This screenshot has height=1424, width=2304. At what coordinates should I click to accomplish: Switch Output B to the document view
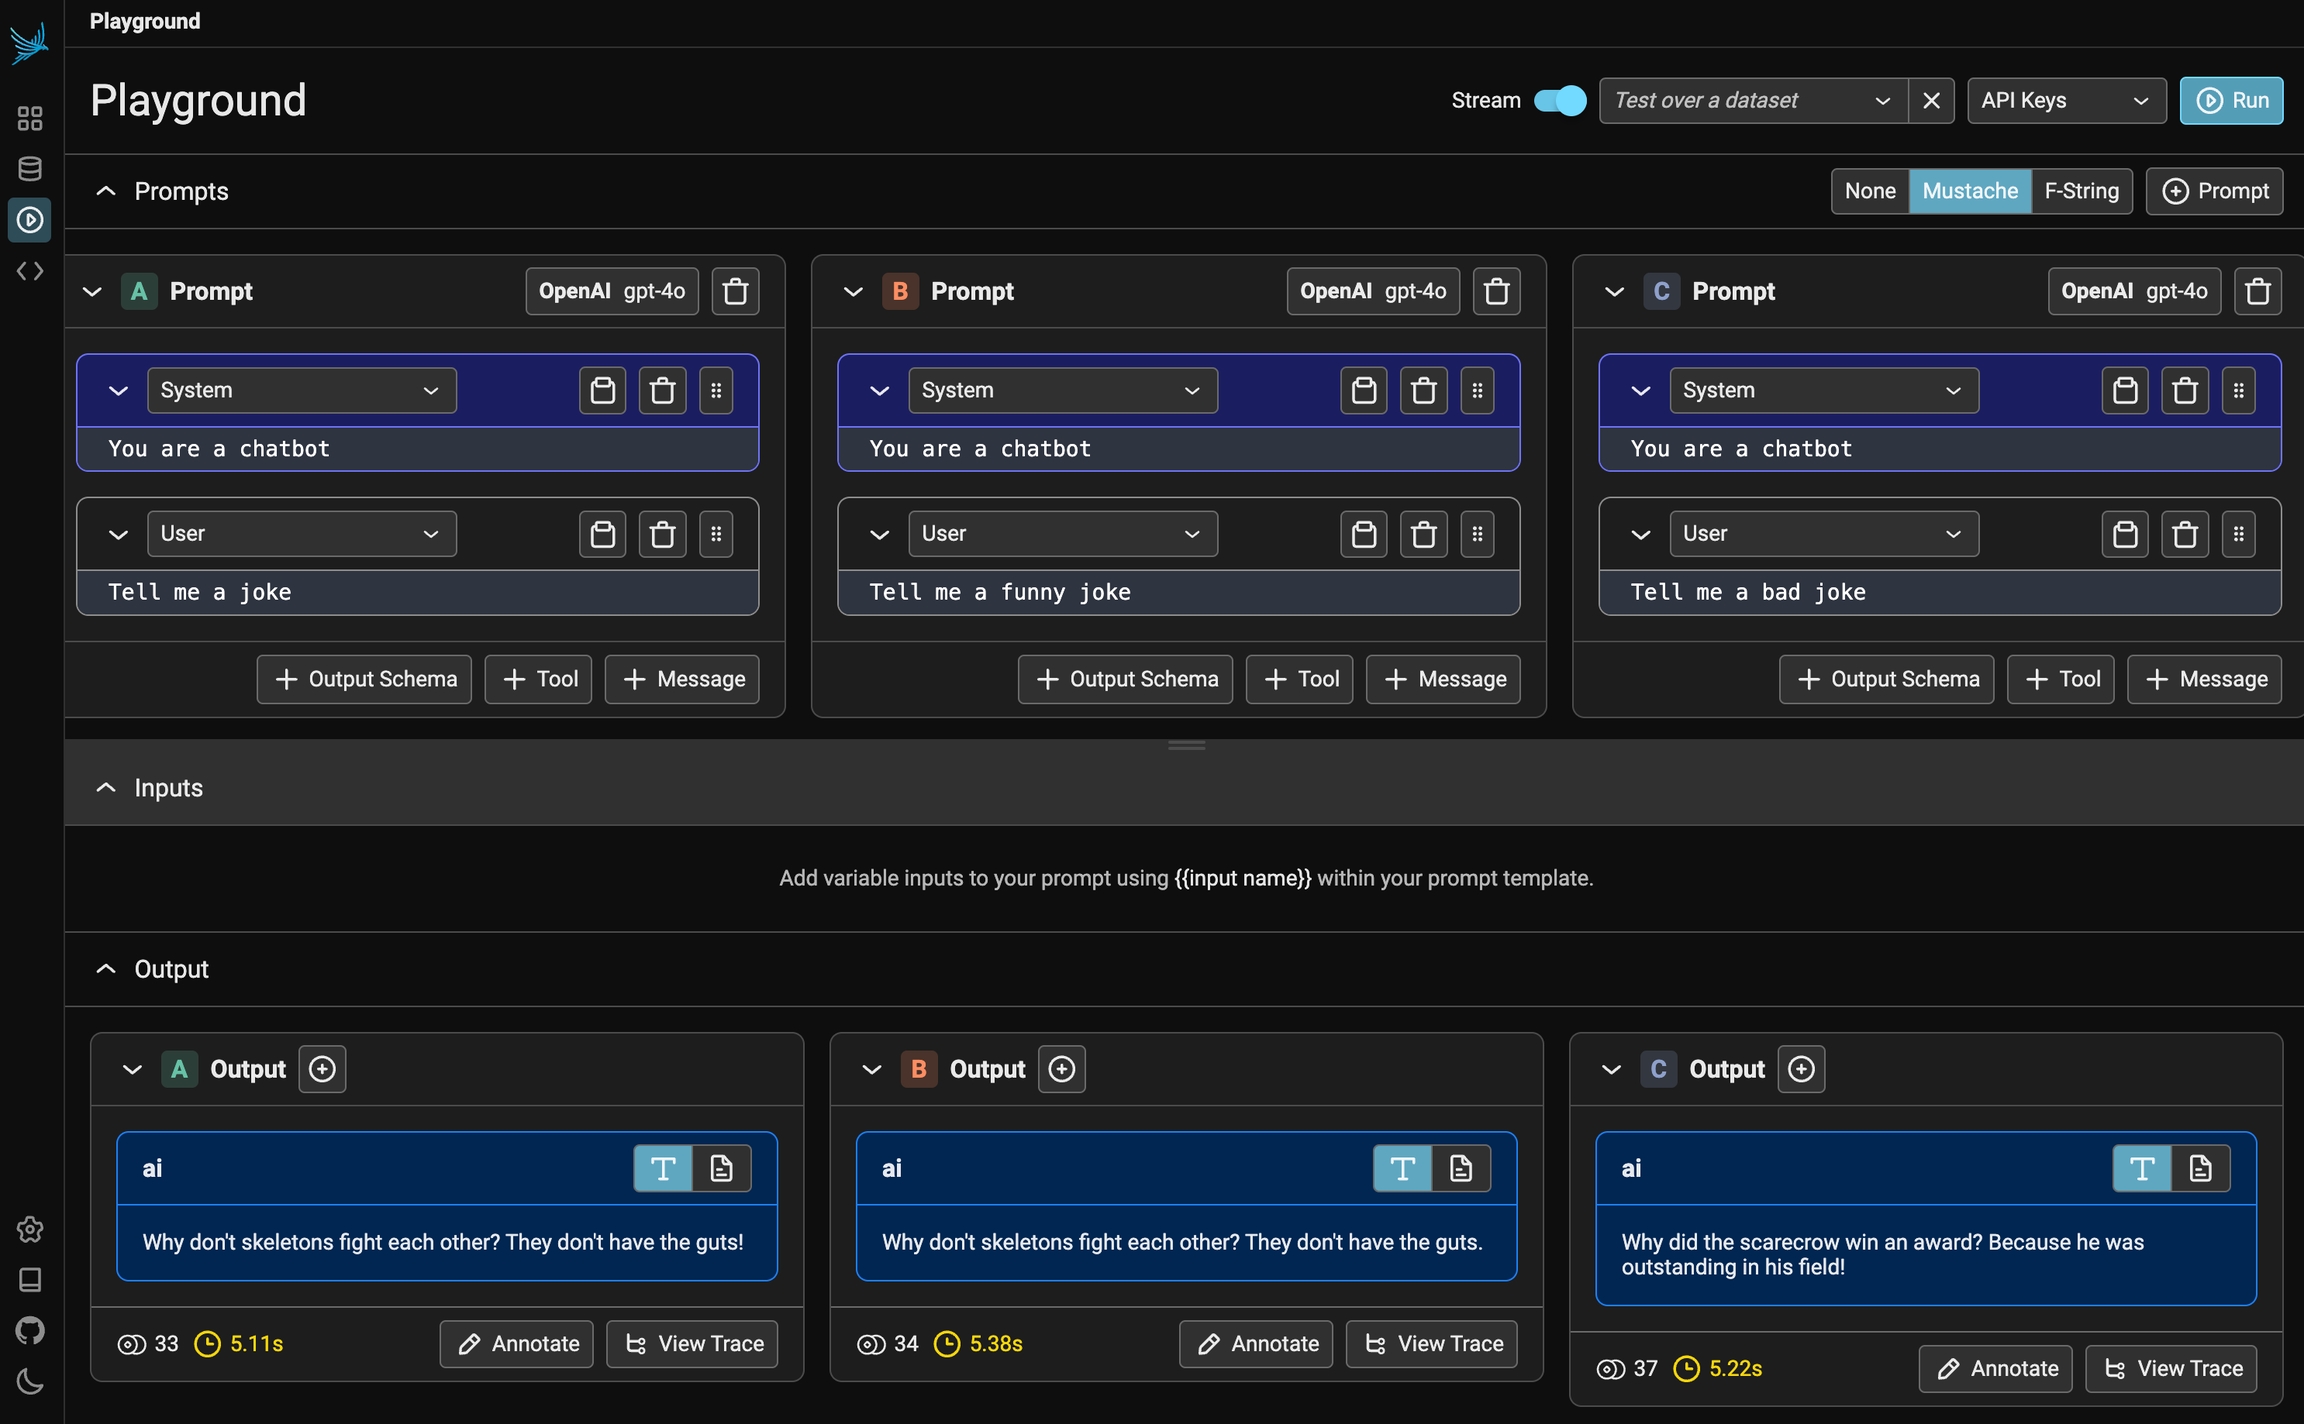(x=1461, y=1168)
